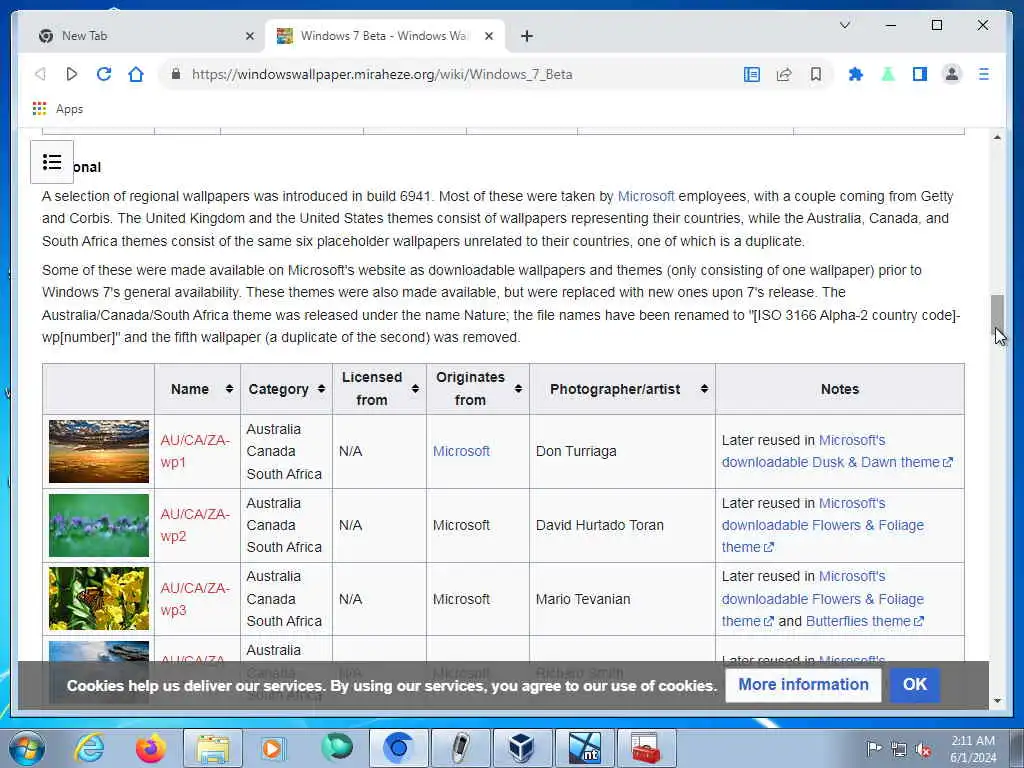
Task: Sort the table by Name
Action: click(197, 389)
